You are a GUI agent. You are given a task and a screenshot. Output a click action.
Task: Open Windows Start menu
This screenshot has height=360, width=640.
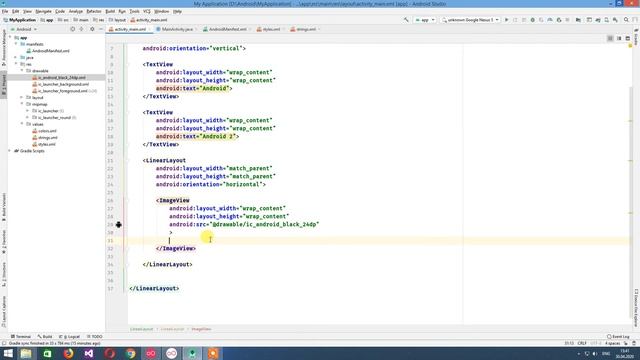point(8,353)
